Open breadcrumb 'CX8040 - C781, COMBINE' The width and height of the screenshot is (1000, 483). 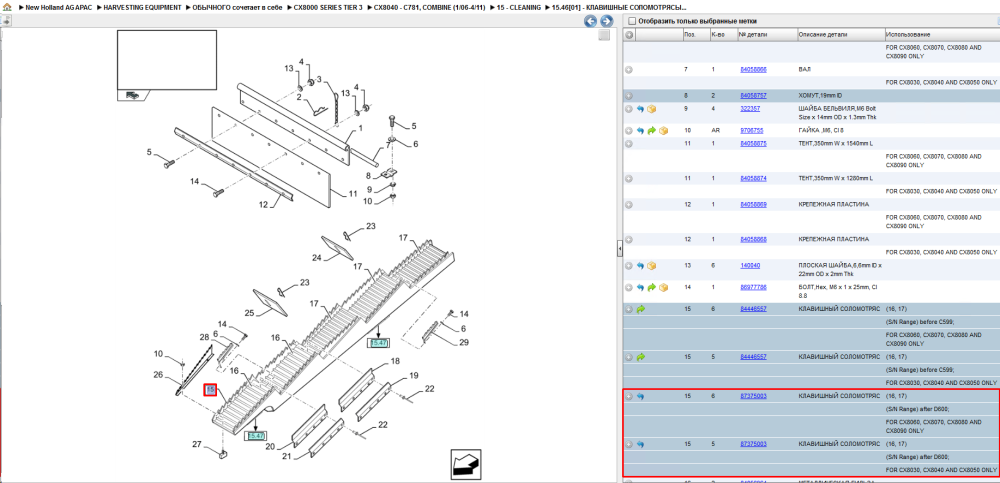[431, 8]
